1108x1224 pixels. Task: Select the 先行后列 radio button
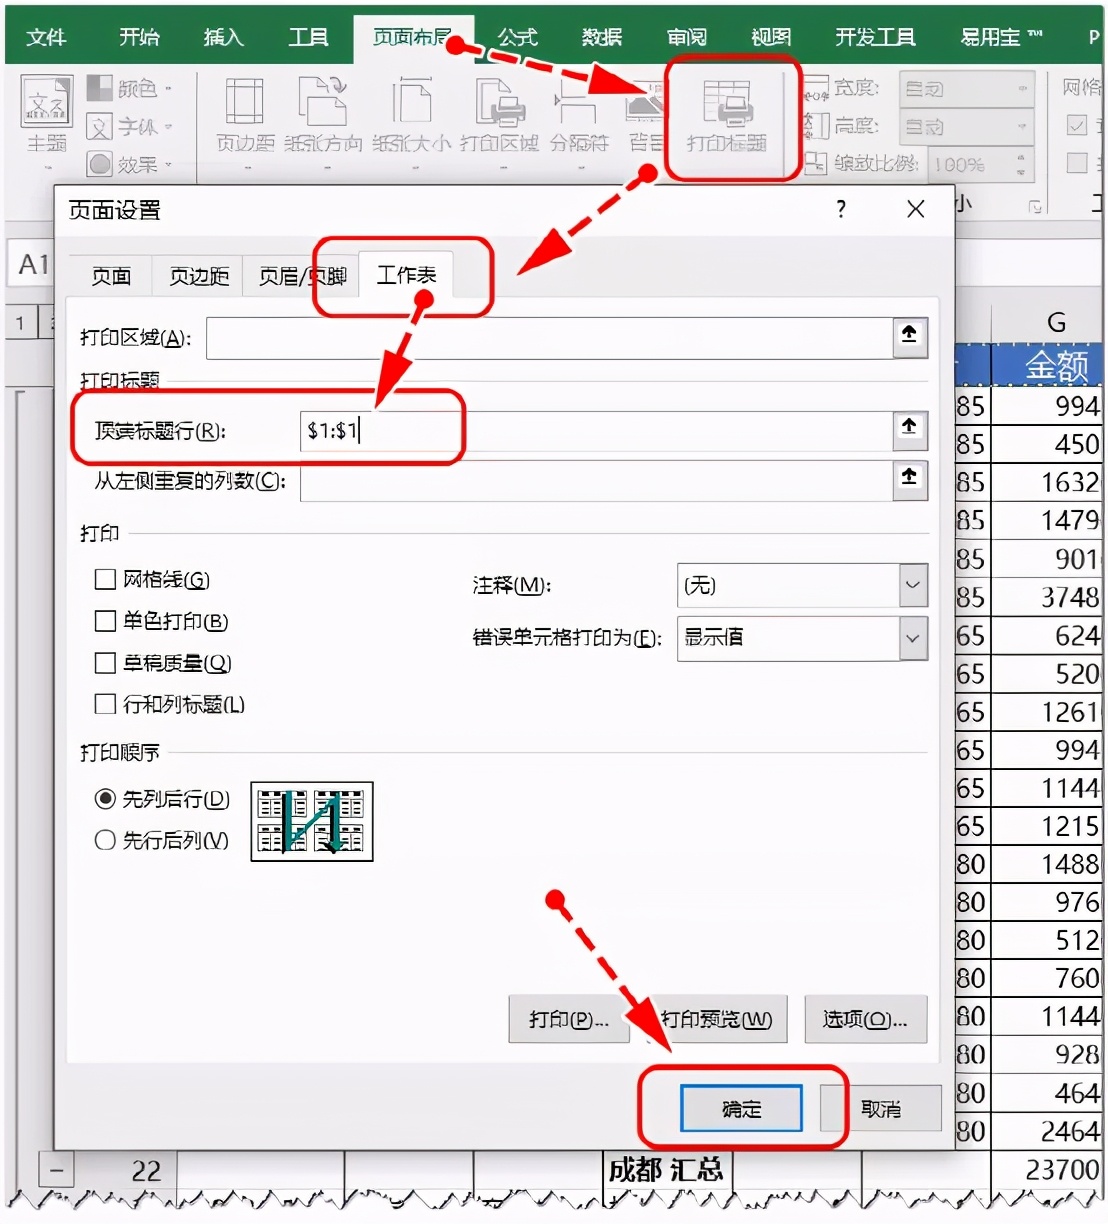click(105, 841)
